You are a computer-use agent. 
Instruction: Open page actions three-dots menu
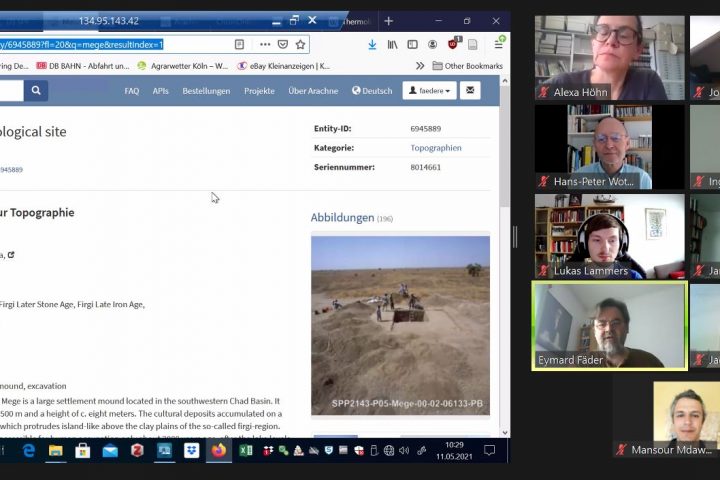[265, 44]
